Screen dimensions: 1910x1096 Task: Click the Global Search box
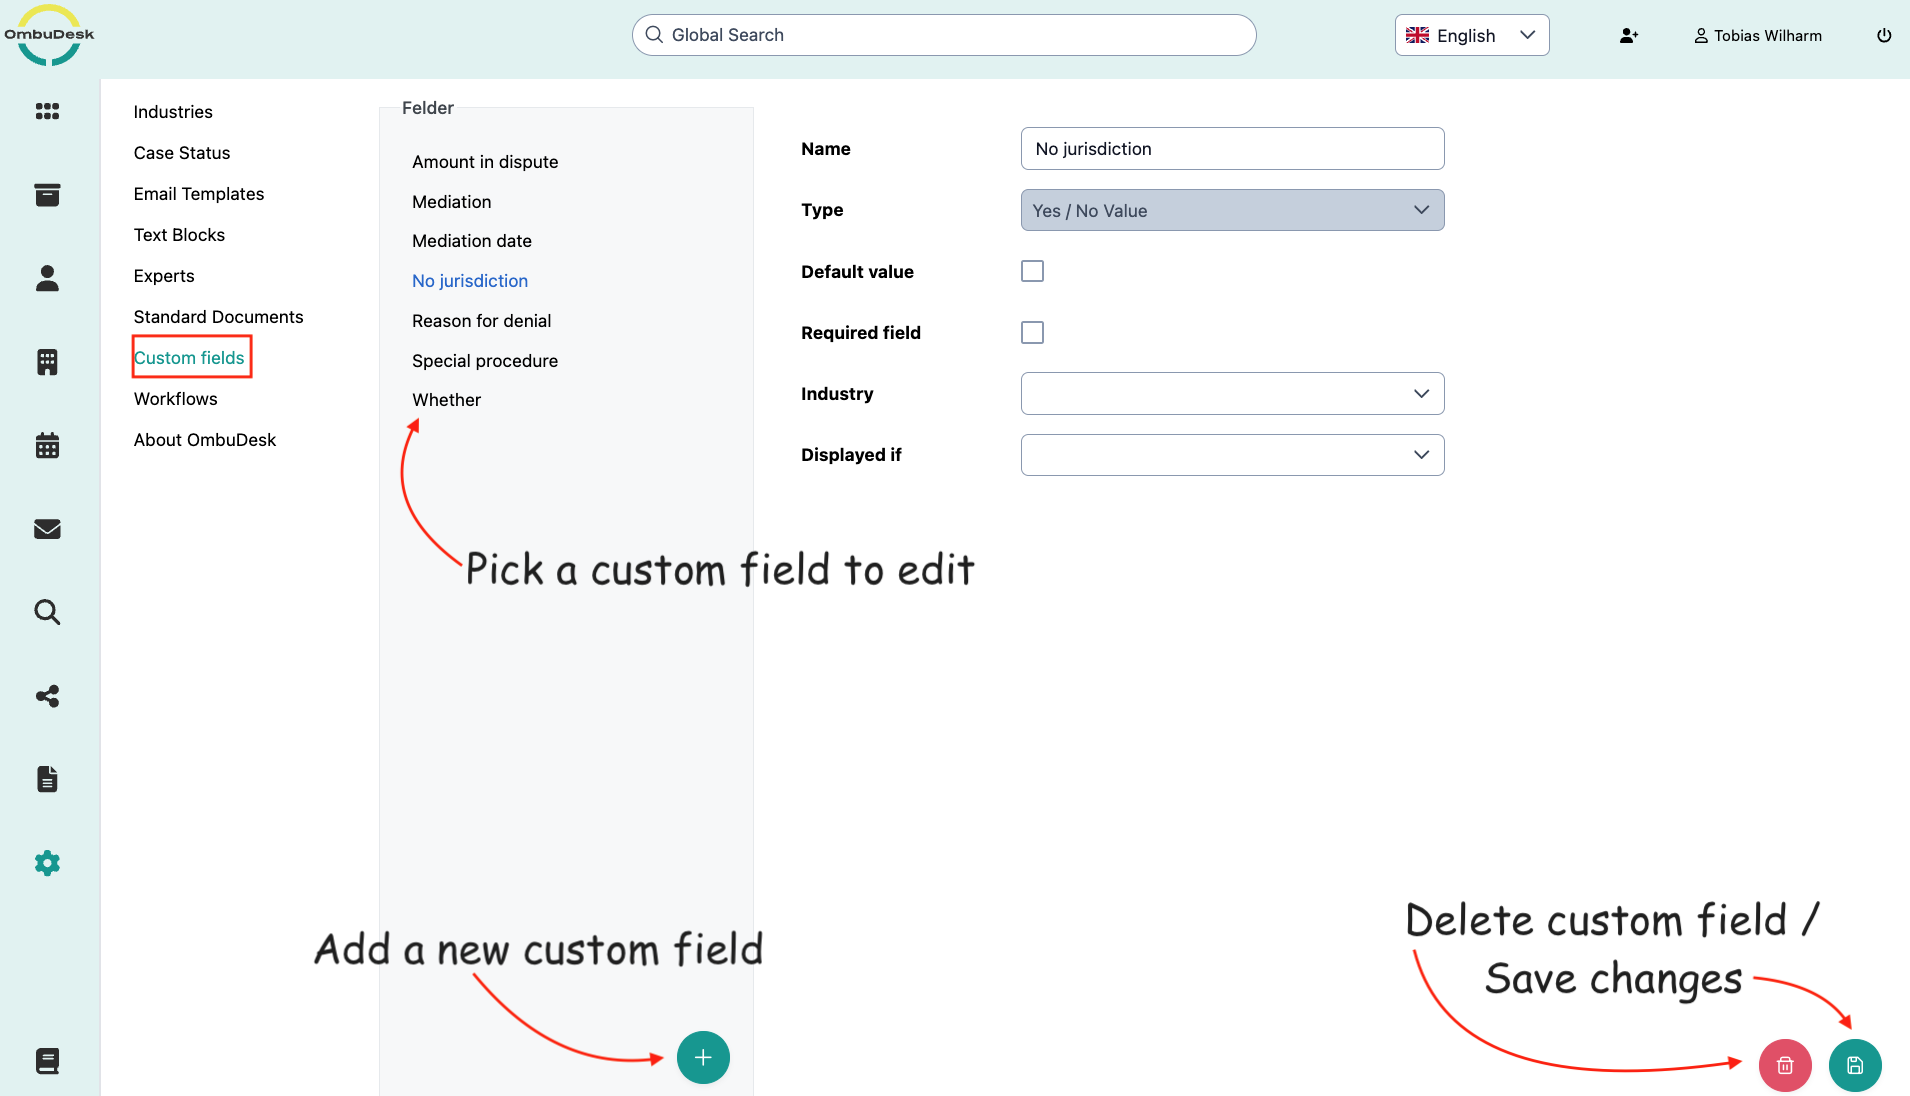coord(944,35)
